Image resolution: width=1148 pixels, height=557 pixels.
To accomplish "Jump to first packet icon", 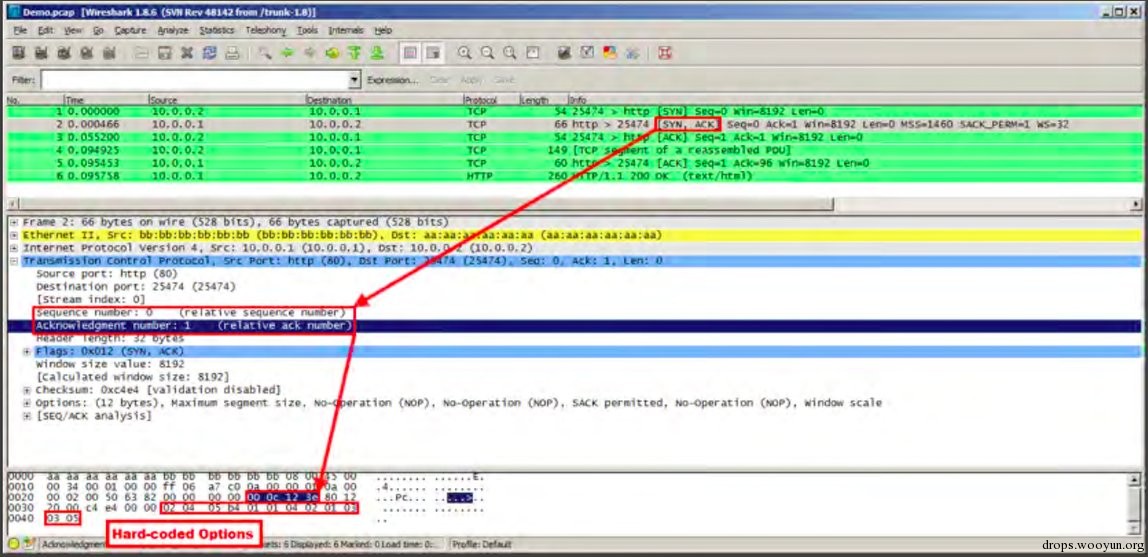I will click(x=354, y=53).
